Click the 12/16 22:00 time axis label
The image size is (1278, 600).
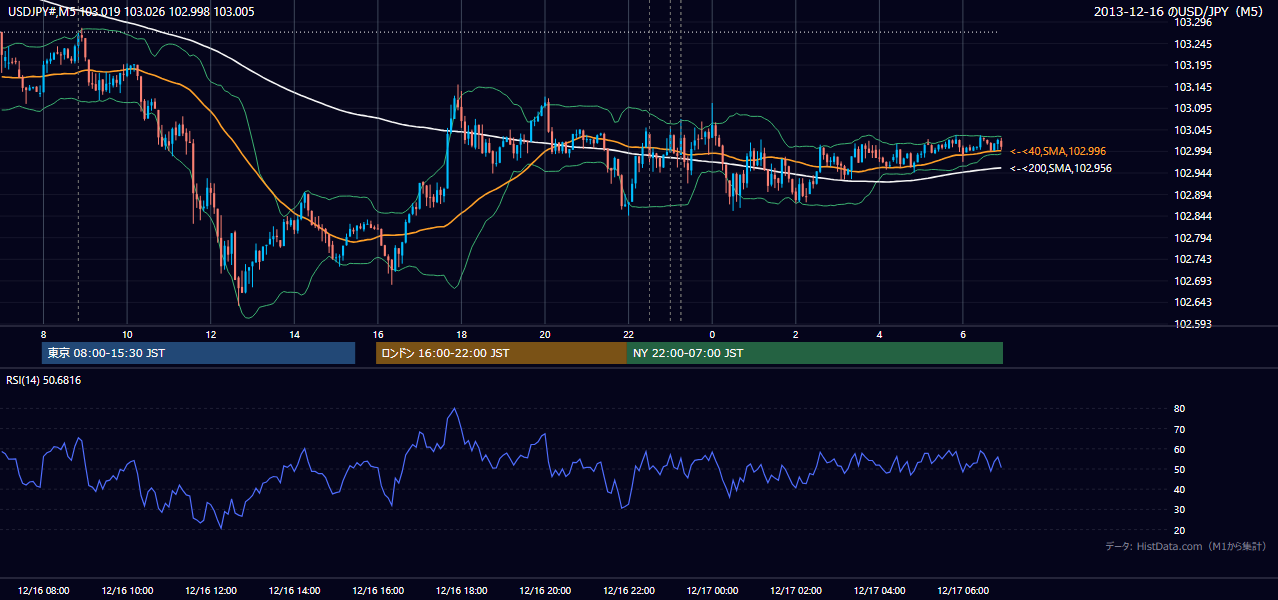[x=629, y=591]
